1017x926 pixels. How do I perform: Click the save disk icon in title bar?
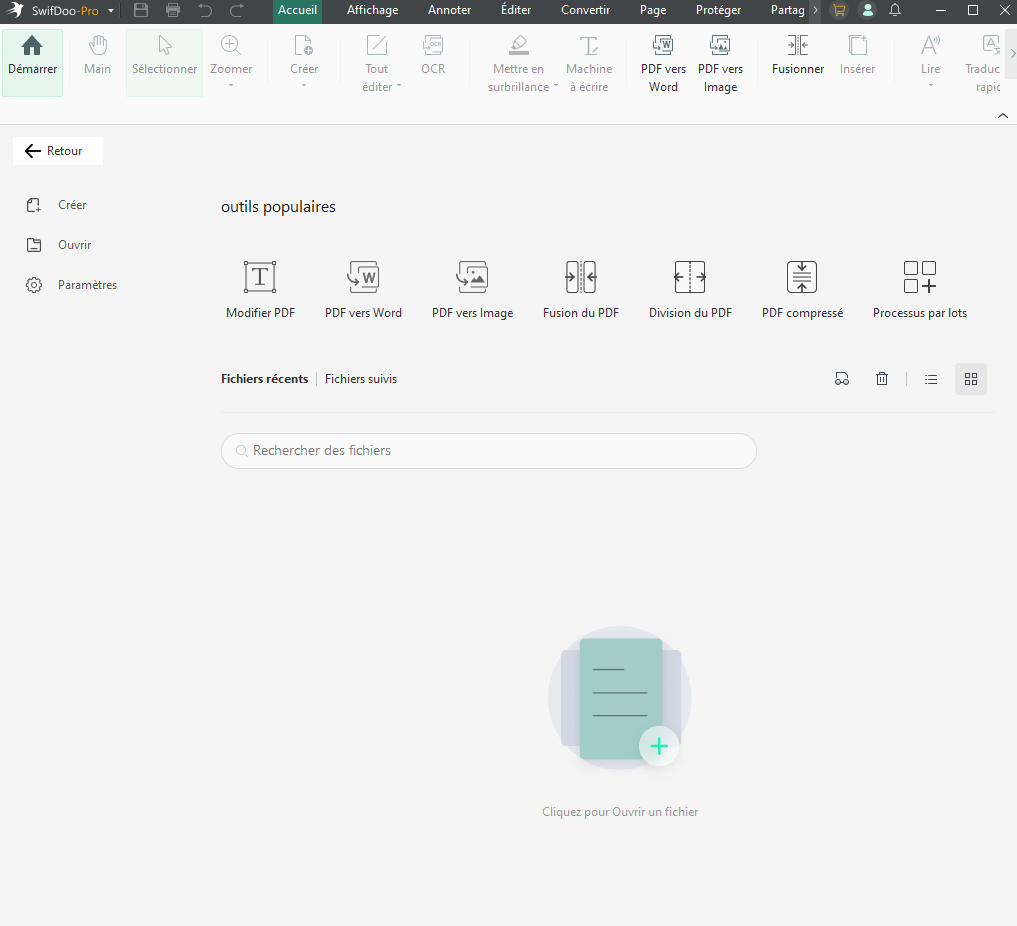(141, 10)
